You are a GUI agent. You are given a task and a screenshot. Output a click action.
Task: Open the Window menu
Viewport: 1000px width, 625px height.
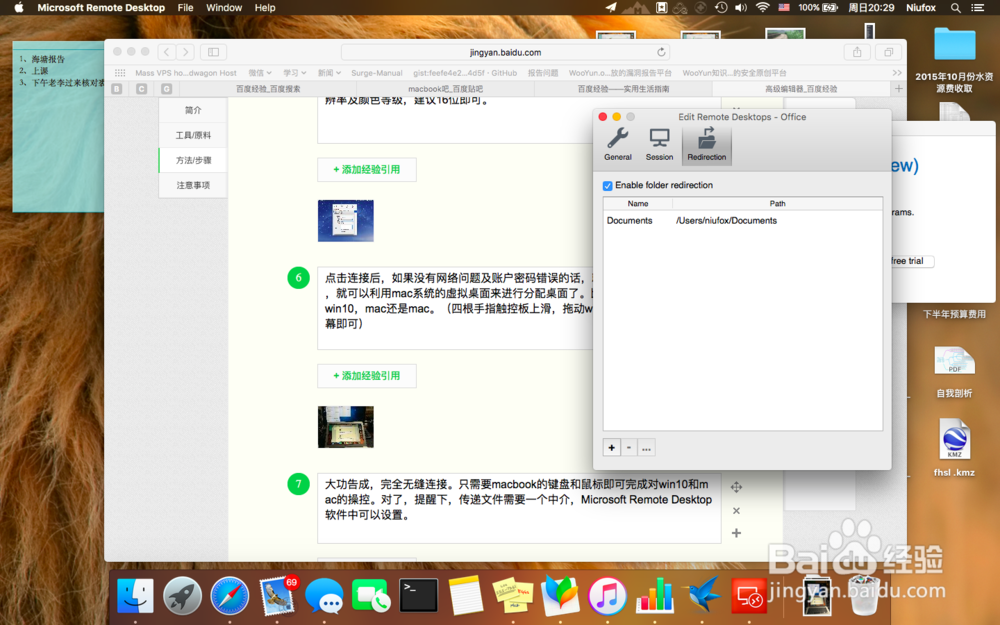[224, 8]
